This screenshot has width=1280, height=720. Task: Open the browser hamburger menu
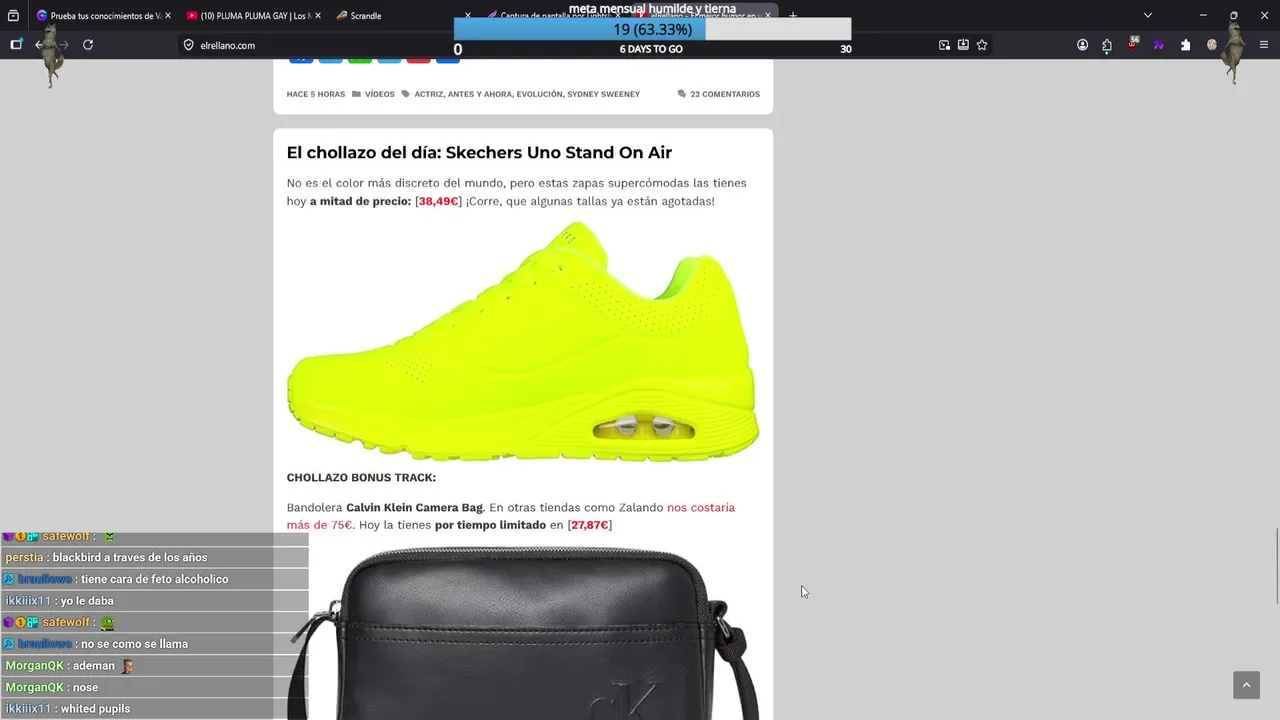click(1265, 45)
